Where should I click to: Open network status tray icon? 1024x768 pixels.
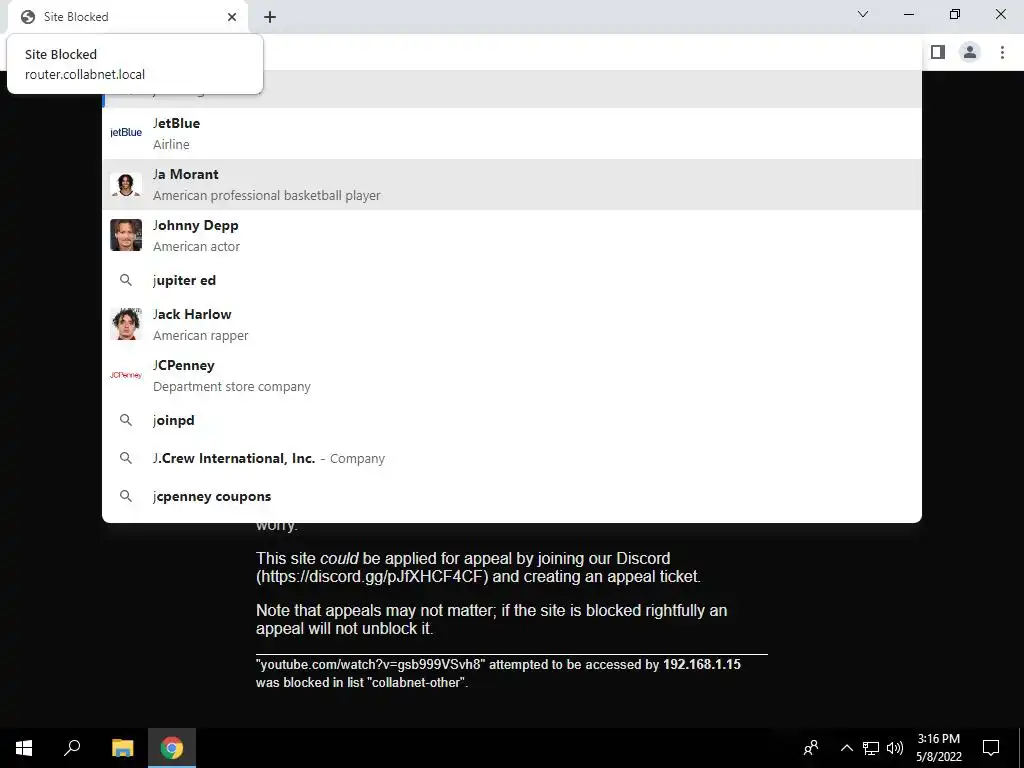pos(871,748)
